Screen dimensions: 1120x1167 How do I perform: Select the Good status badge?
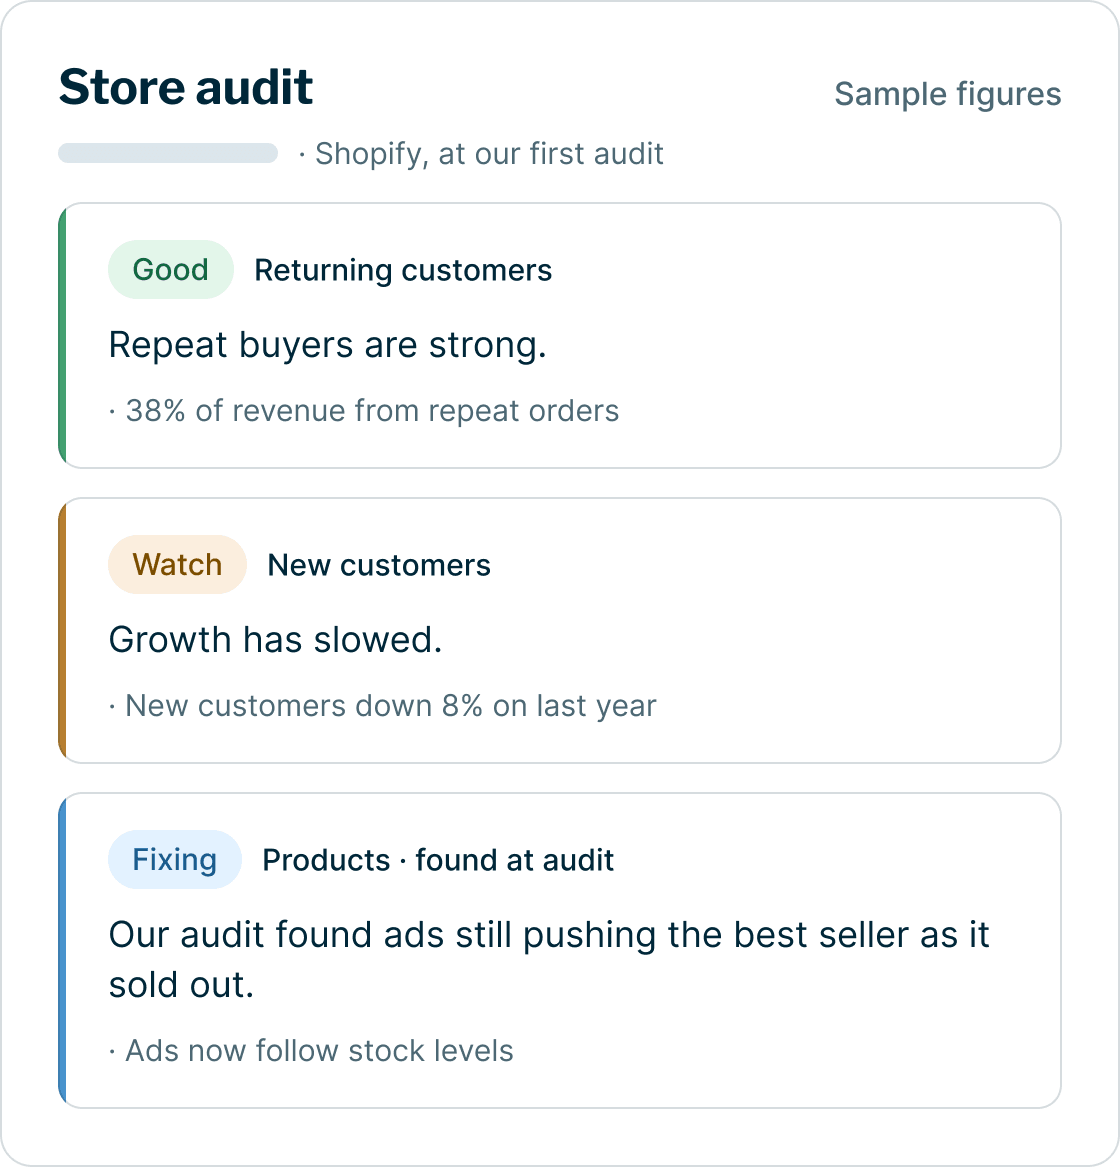click(x=170, y=269)
